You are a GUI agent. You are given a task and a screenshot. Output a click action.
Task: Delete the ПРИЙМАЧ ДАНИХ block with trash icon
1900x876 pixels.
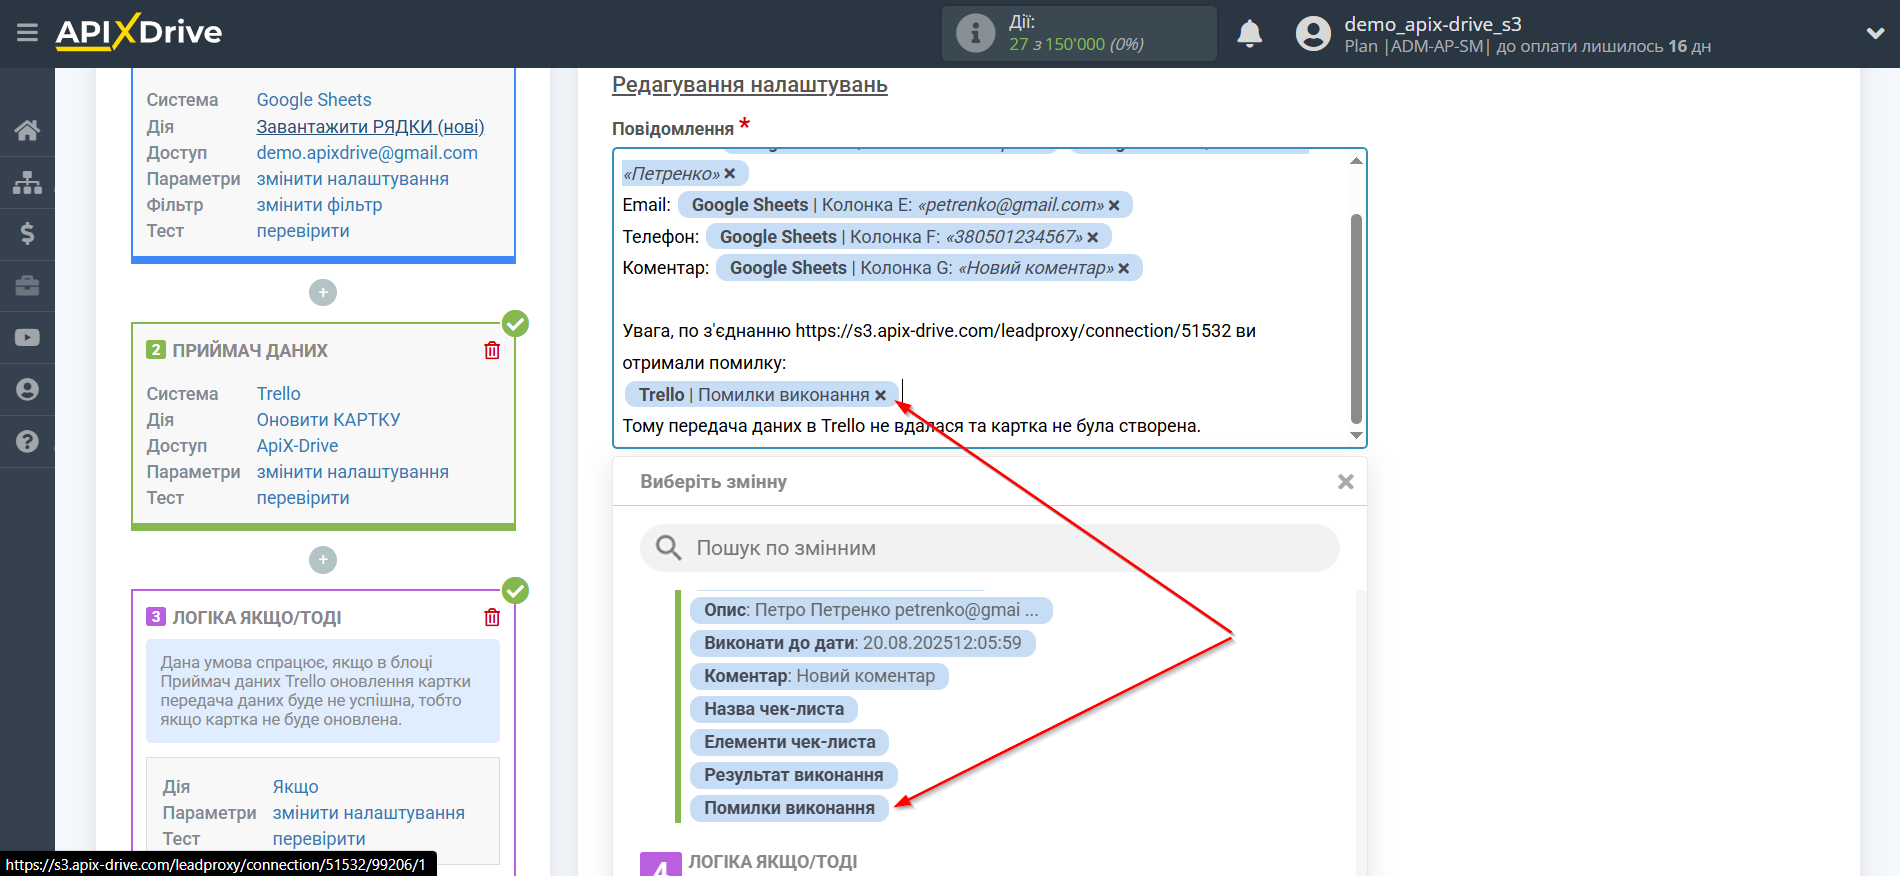(492, 350)
